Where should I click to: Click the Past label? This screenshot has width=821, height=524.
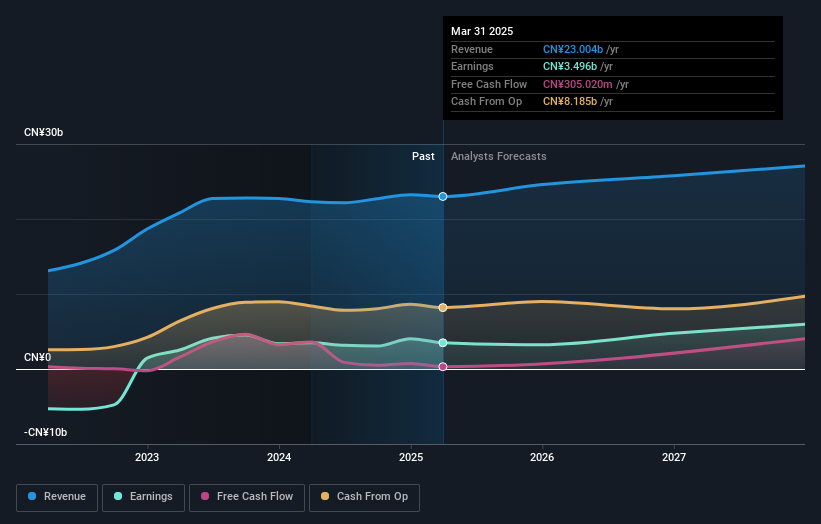point(423,157)
